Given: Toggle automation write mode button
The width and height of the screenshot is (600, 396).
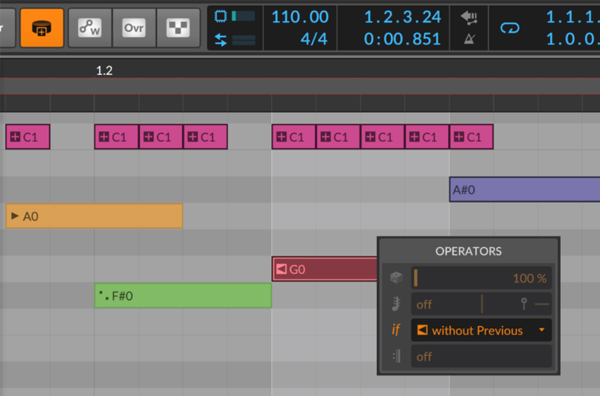Looking at the screenshot, I should point(90,28).
